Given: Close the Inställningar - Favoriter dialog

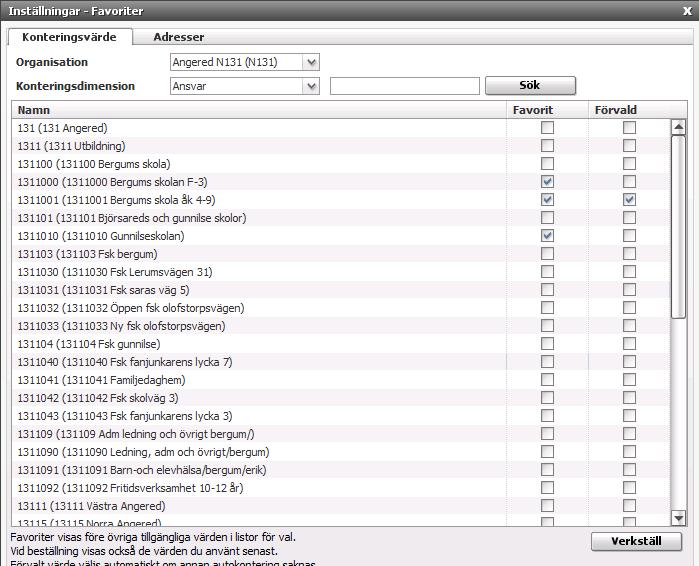Looking at the screenshot, I should tap(687, 11).
